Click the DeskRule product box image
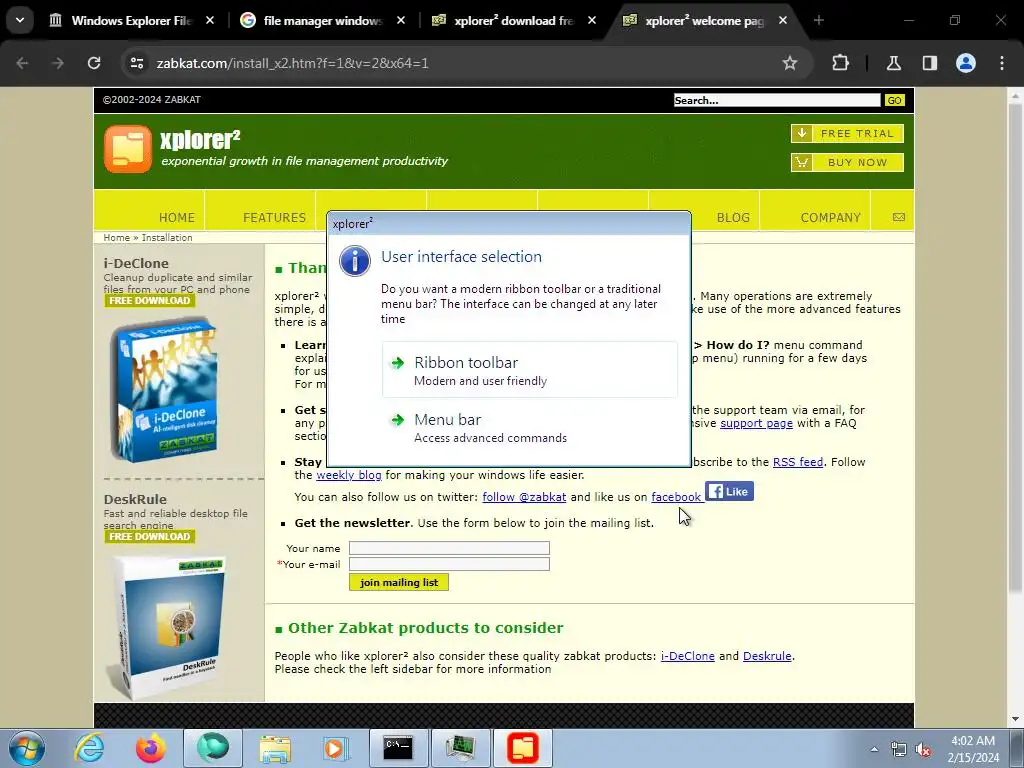Image resolution: width=1024 pixels, height=768 pixels. (168, 627)
